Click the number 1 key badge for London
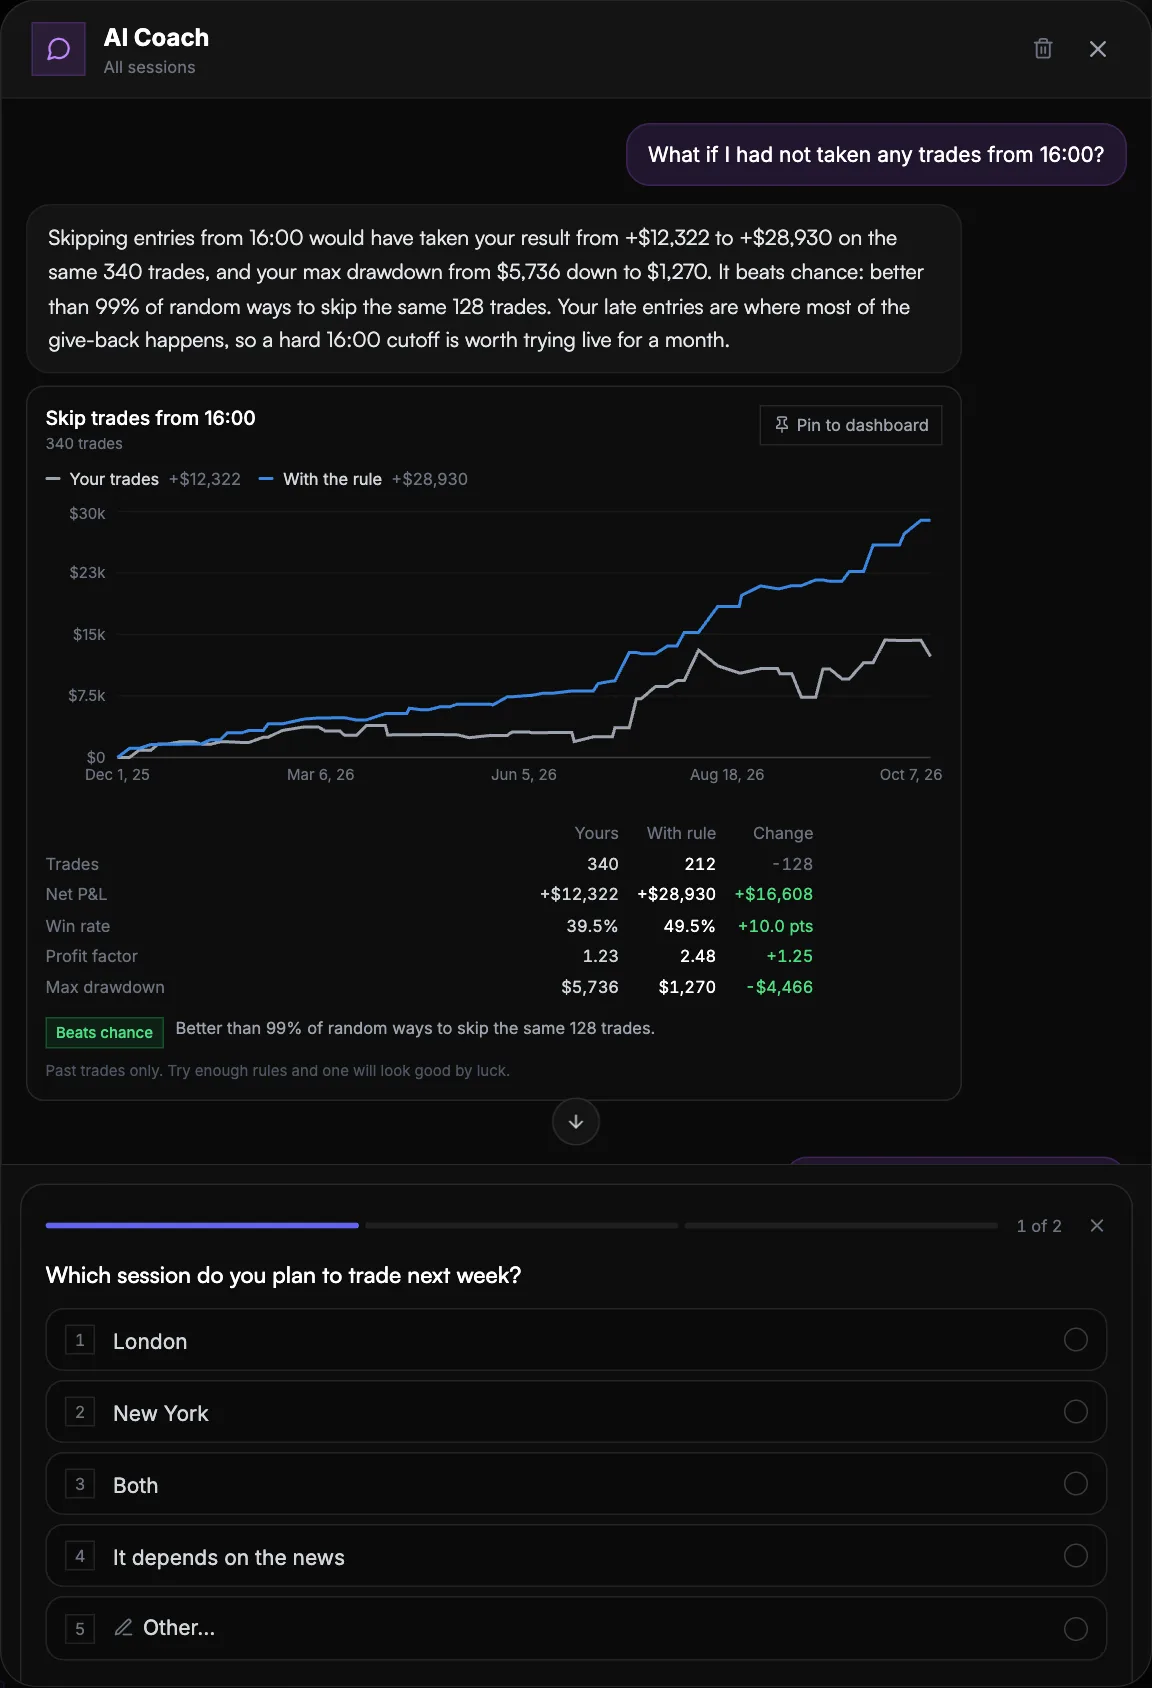 coord(80,1340)
